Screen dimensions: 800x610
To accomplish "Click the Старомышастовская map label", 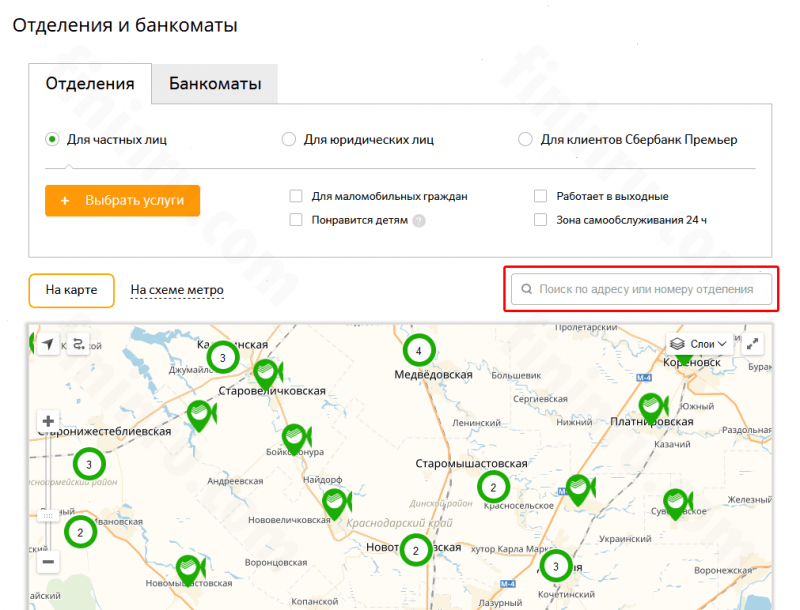I will [471, 464].
